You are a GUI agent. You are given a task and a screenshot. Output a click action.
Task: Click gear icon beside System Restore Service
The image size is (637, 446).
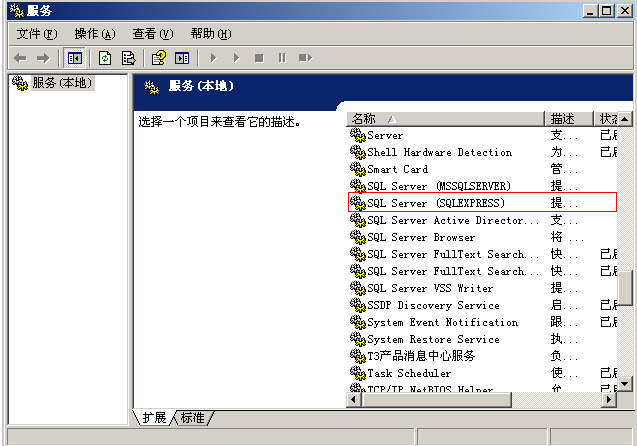pos(358,339)
